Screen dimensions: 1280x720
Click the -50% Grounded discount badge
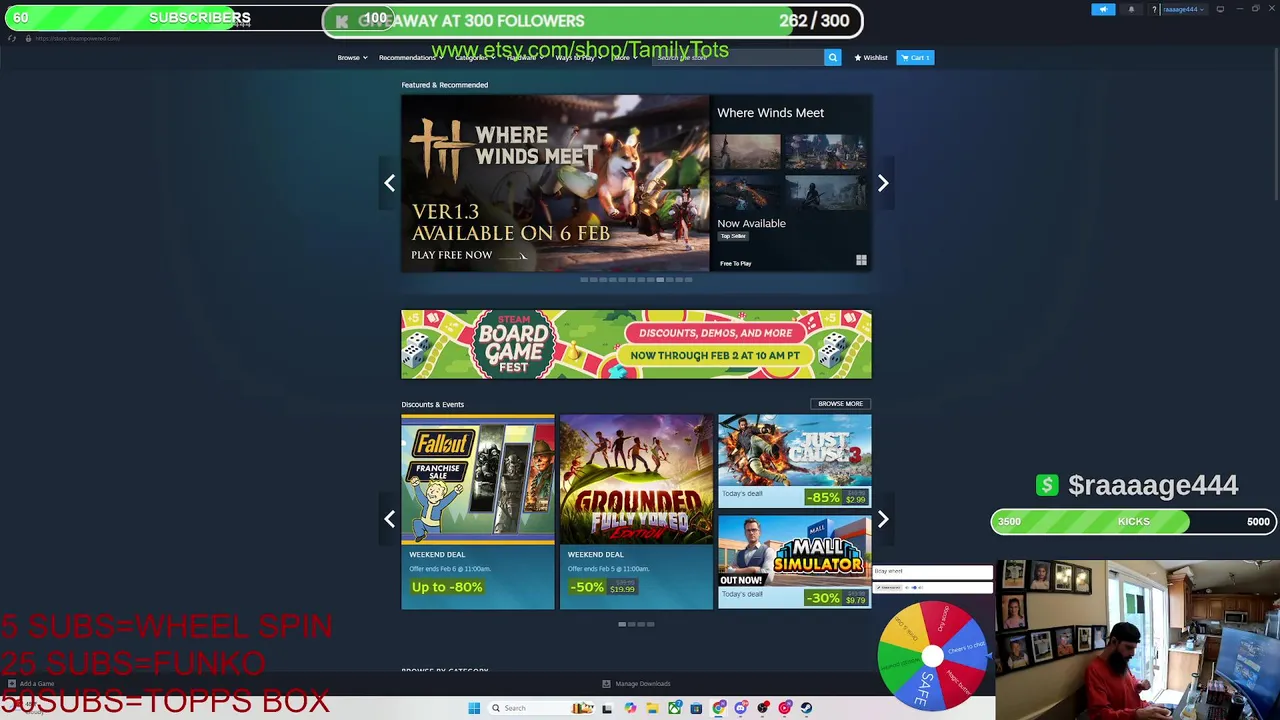[x=586, y=587]
